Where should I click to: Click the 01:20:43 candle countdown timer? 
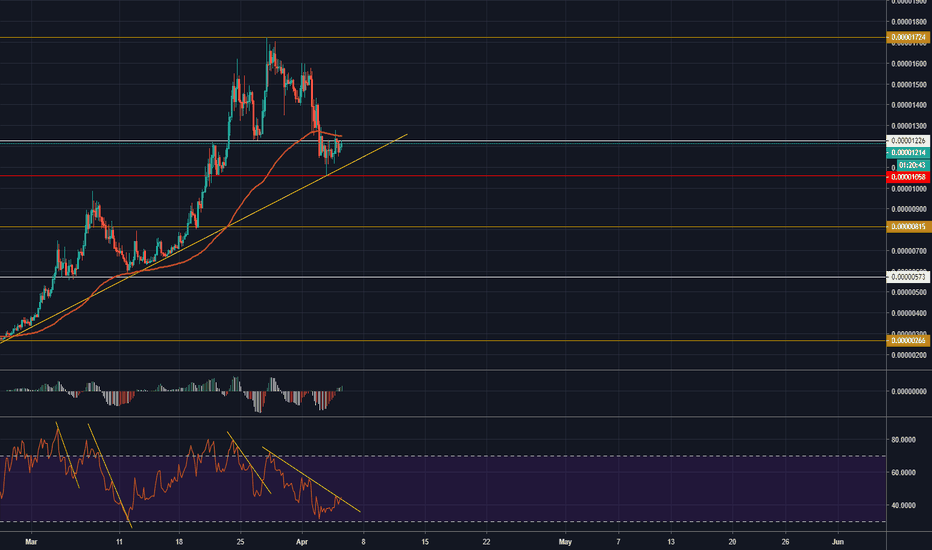tap(912, 165)
